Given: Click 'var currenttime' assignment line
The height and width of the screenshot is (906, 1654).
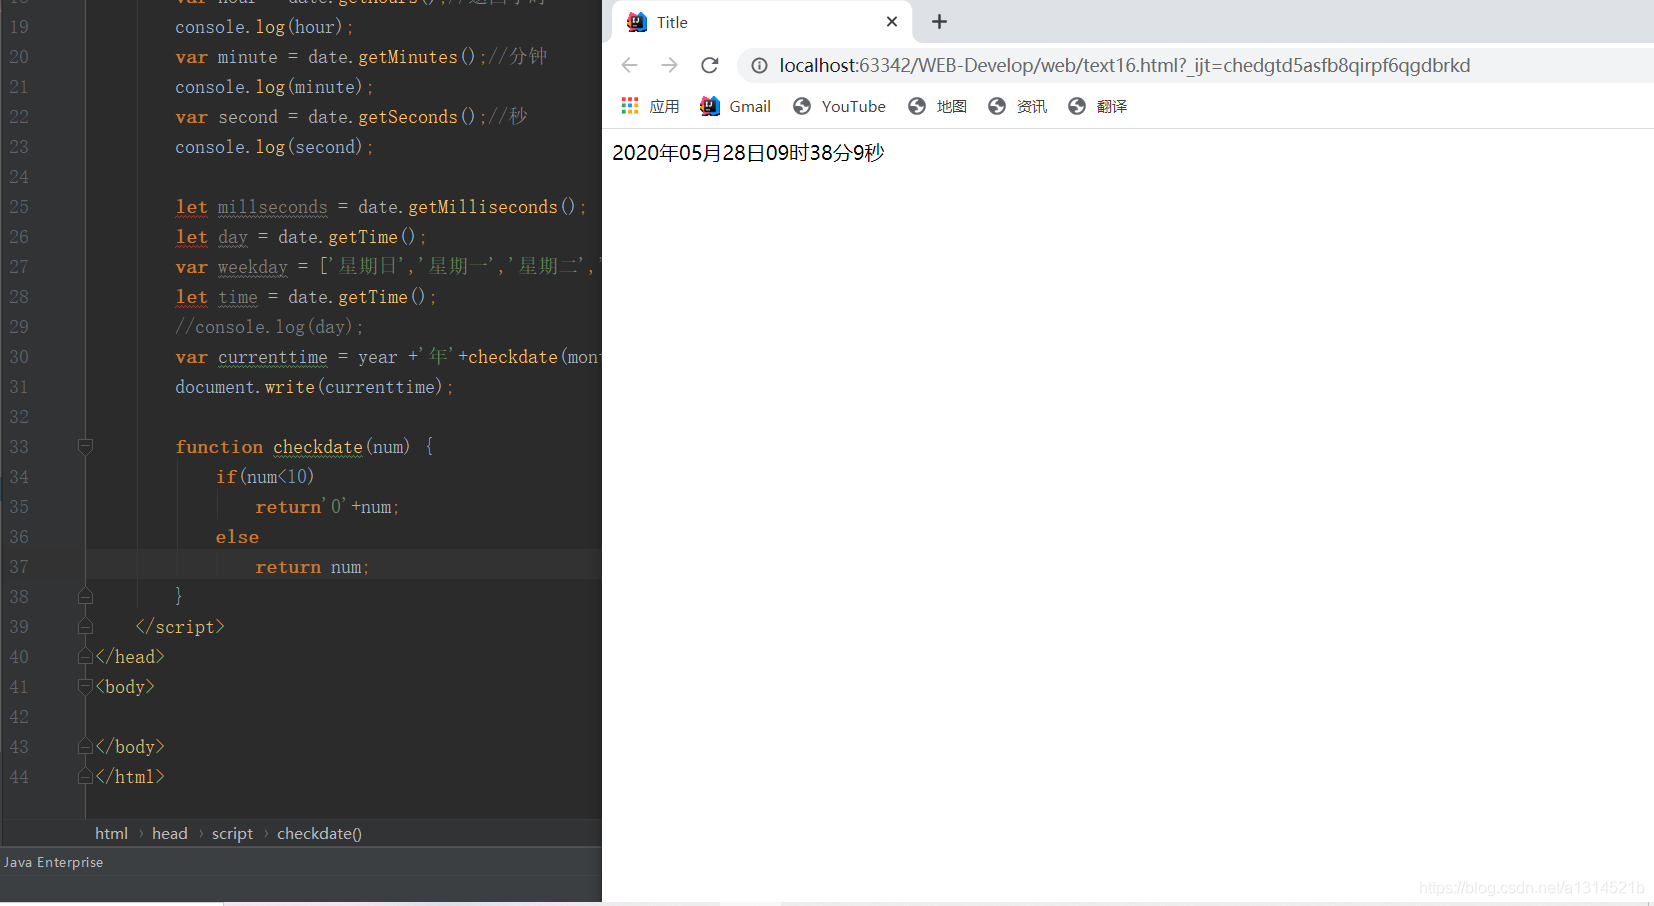Looking at the screenshot, I should 387,357.
